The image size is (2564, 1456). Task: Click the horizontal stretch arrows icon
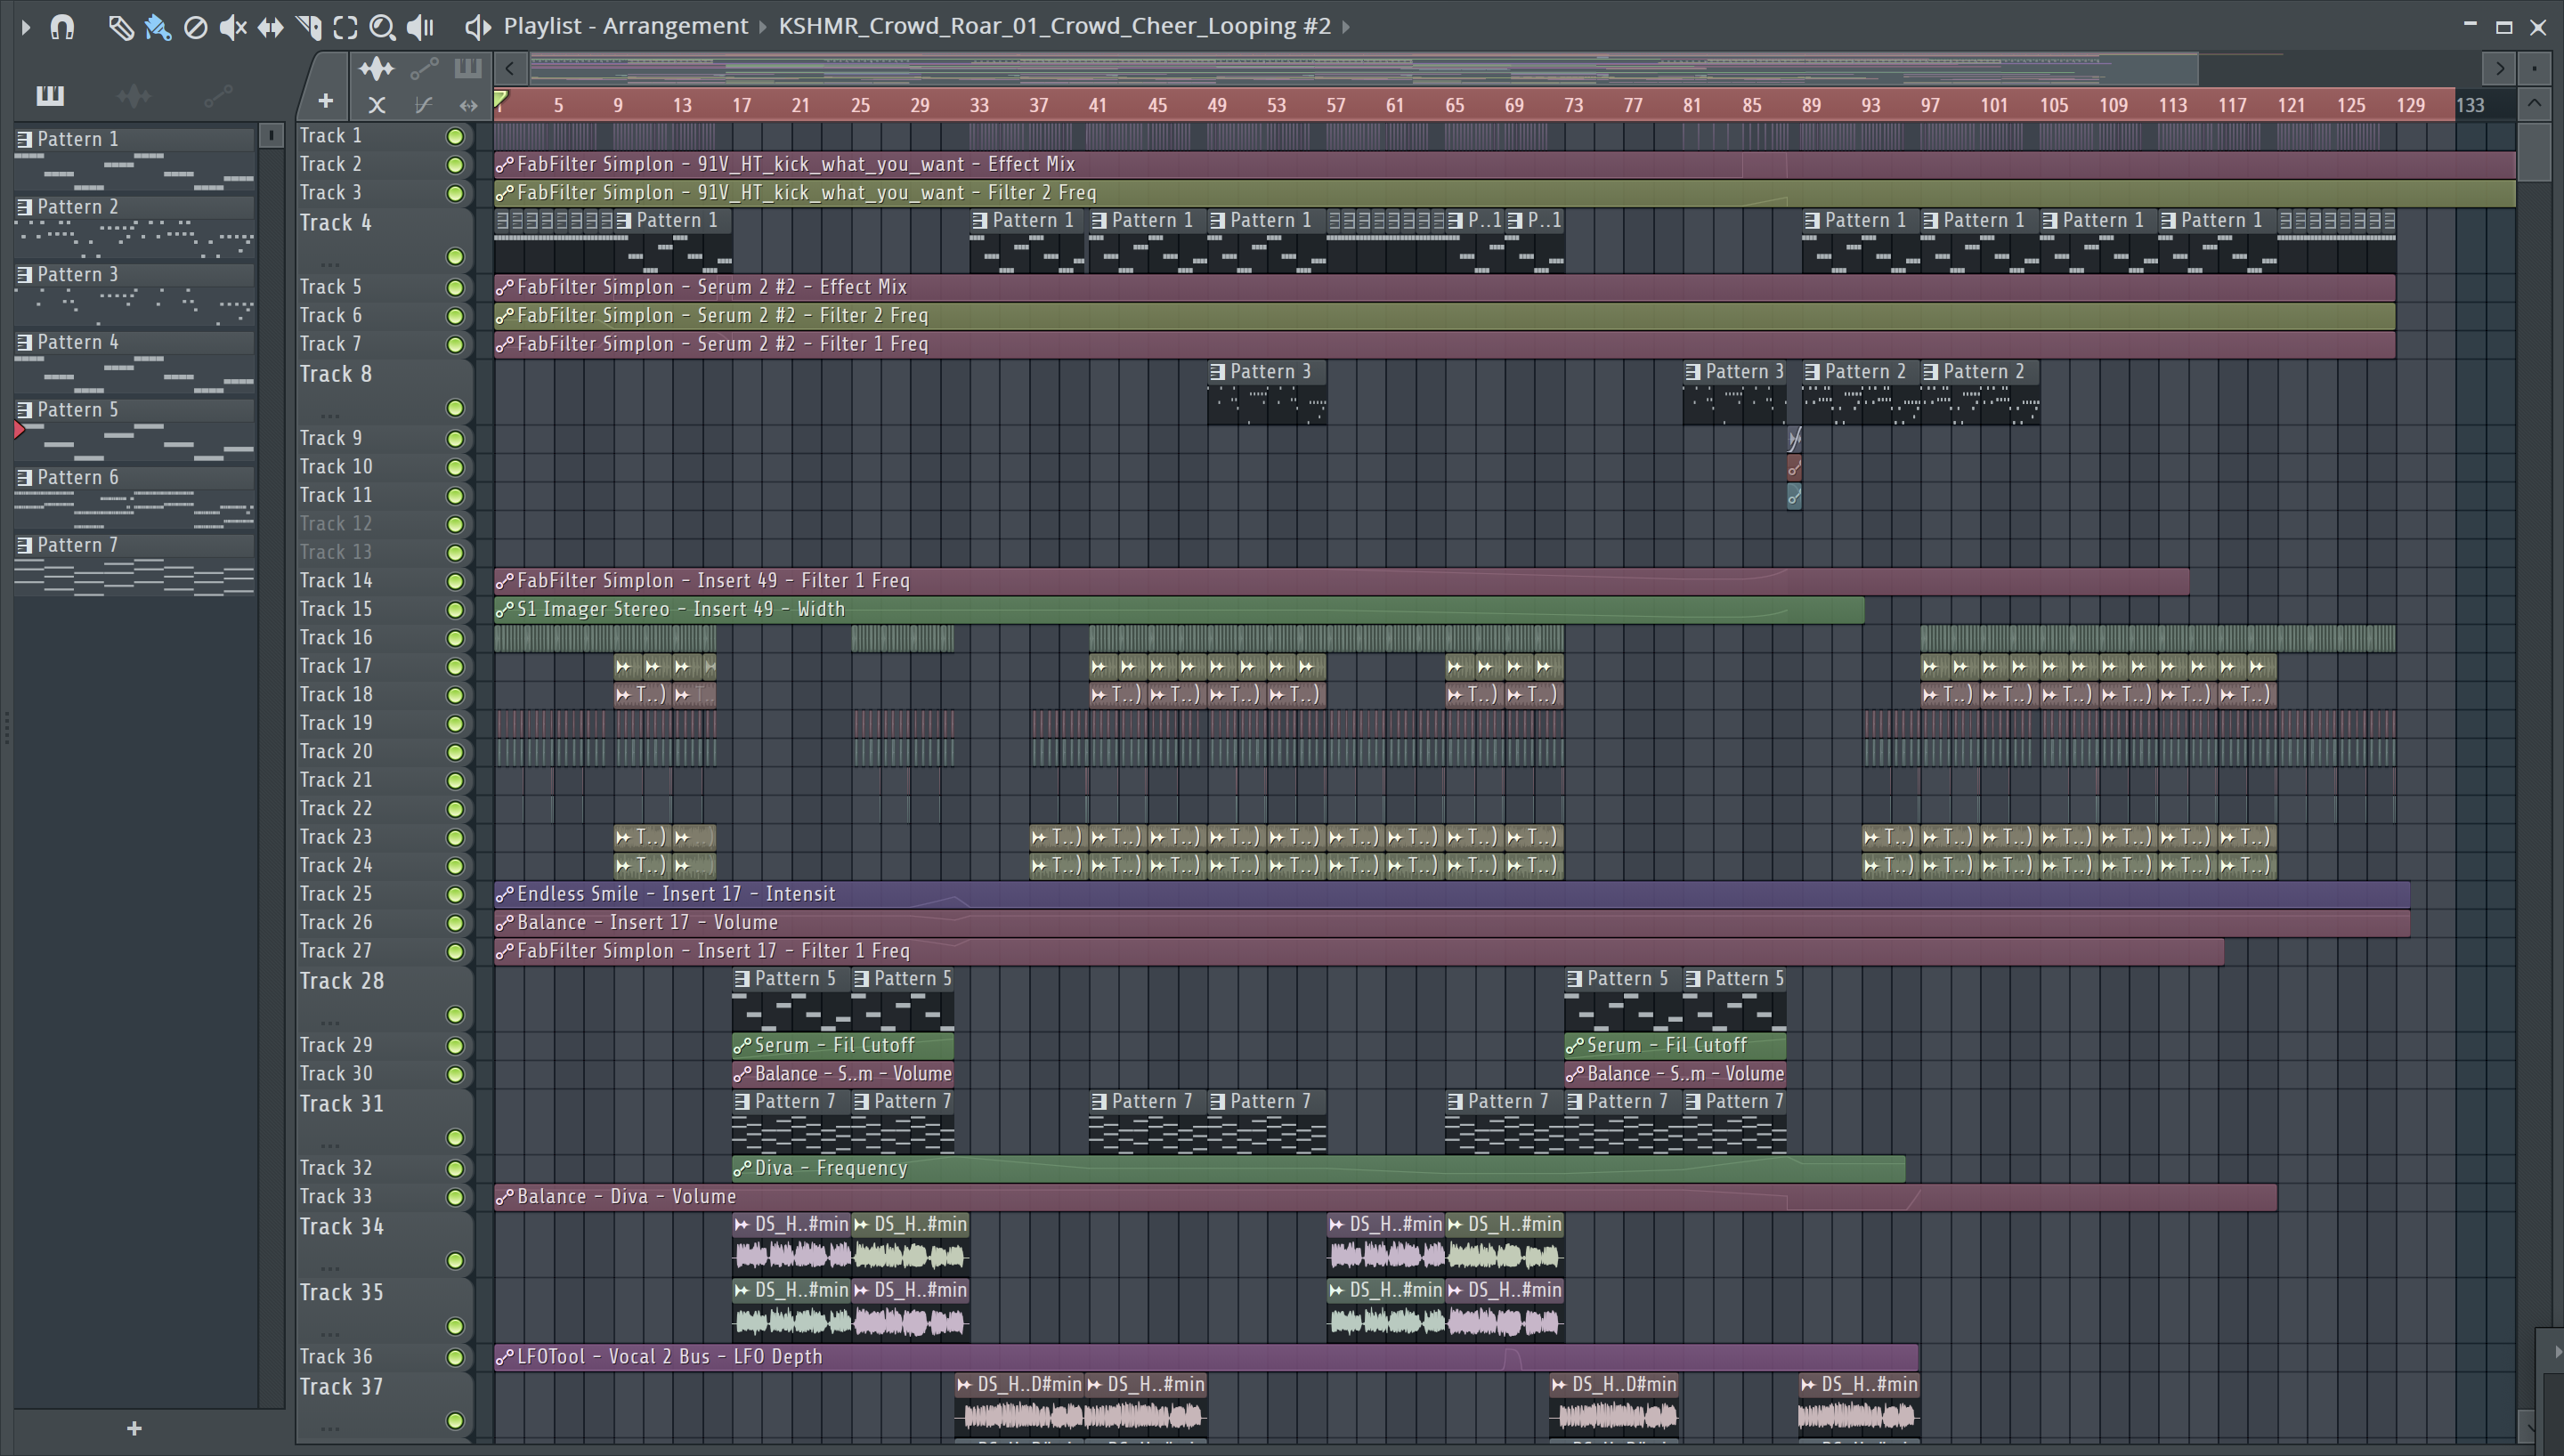[x=468, y=105]
